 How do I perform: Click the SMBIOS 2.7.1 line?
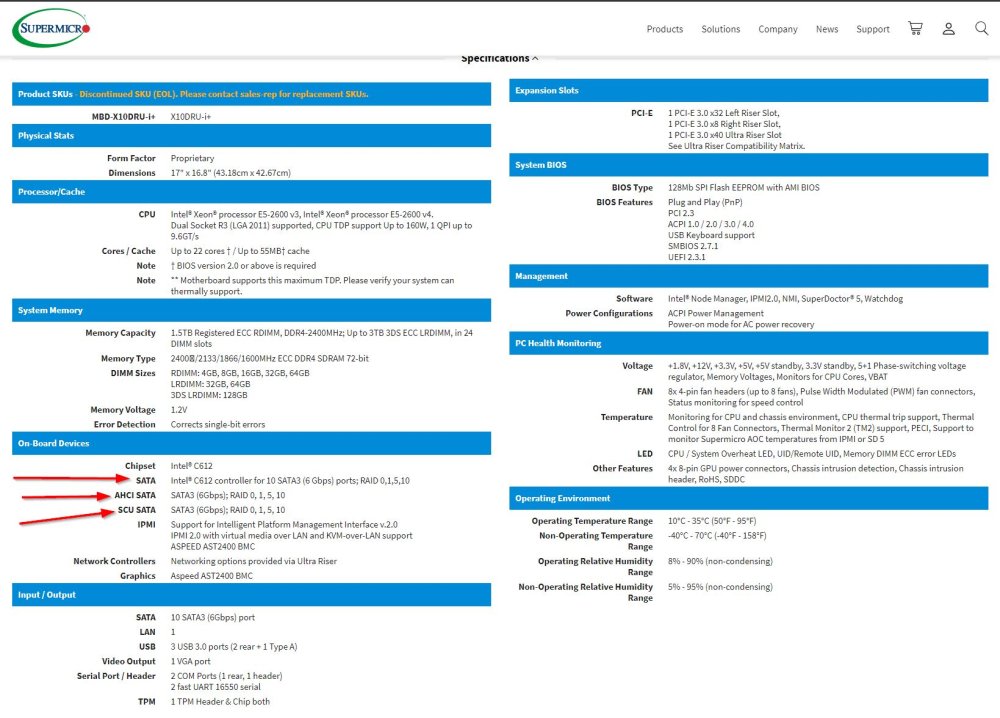(x=693, y=245)
